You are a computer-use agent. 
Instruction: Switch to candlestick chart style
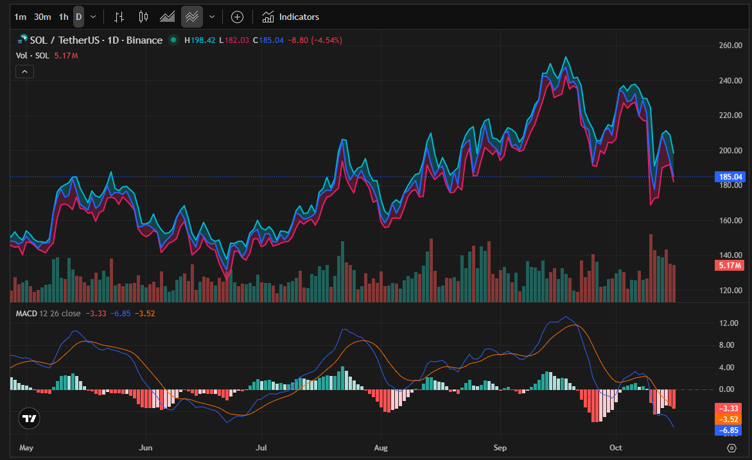(143, 17)
